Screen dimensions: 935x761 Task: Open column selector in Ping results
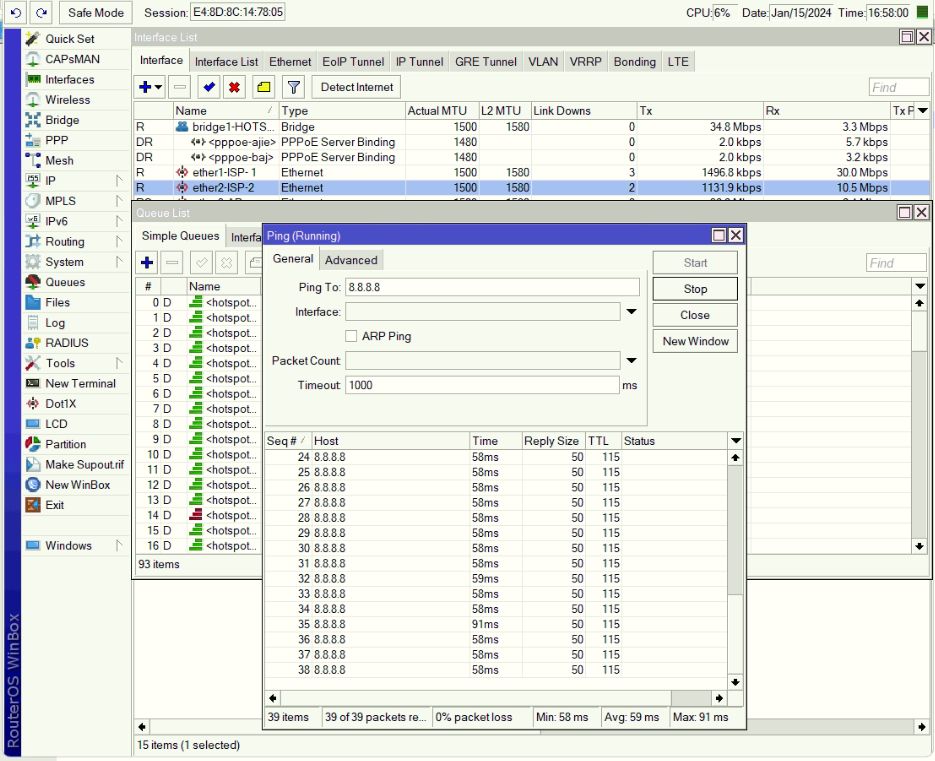point(736,441)
